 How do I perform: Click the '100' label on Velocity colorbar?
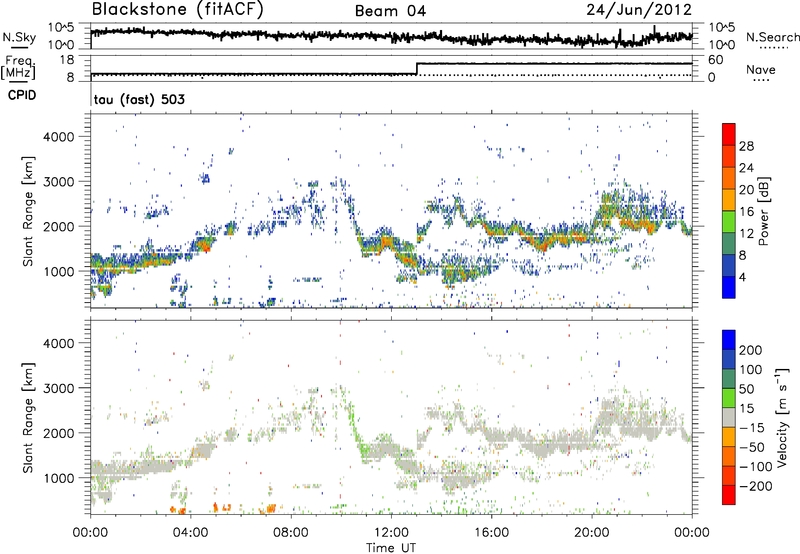coord(751,370)
